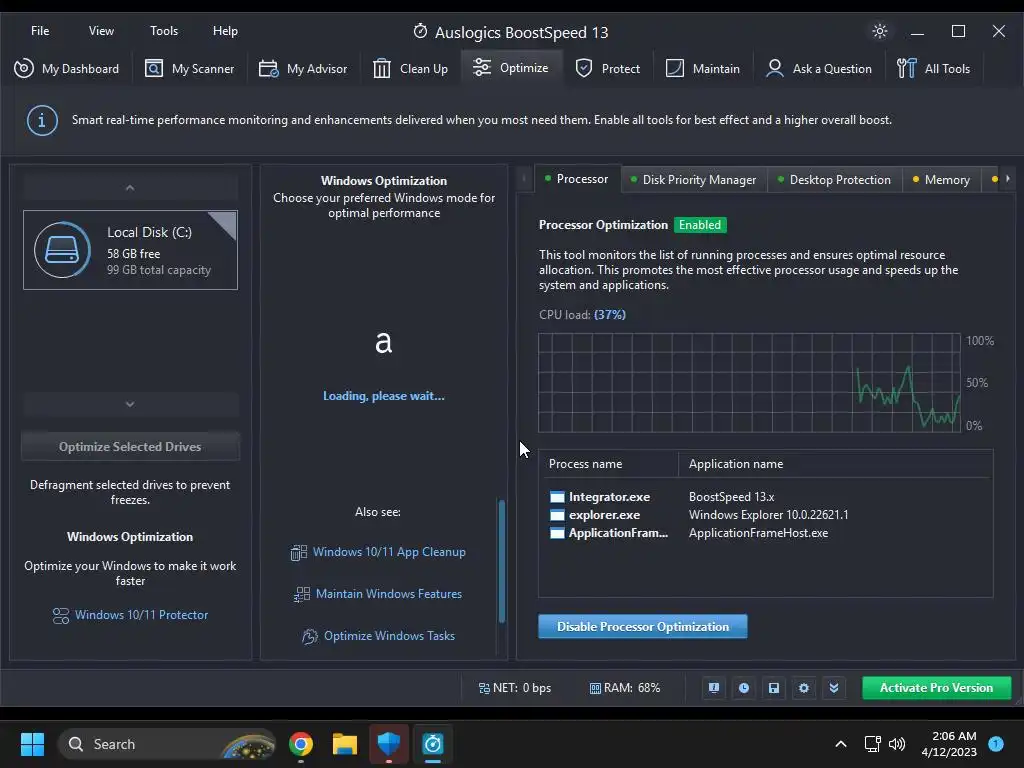Click the Windows 10/11 App Cleanup icon
Image resolution: width=1024 pixels, height=768 pixels.
pyautogui.click(x=298, y=552)
